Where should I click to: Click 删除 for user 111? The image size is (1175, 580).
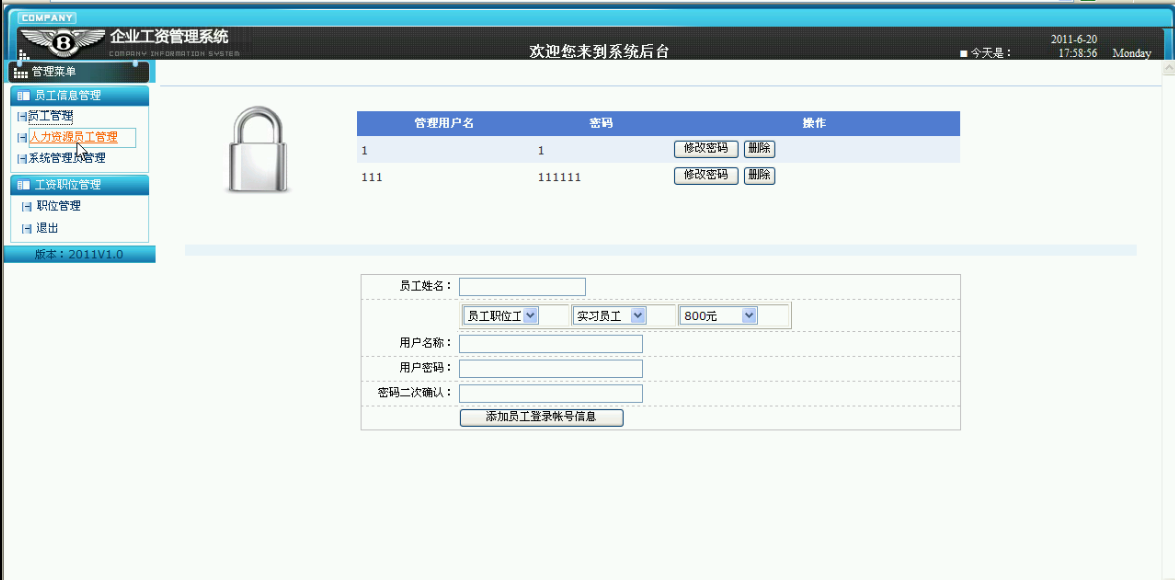point(759,176)
